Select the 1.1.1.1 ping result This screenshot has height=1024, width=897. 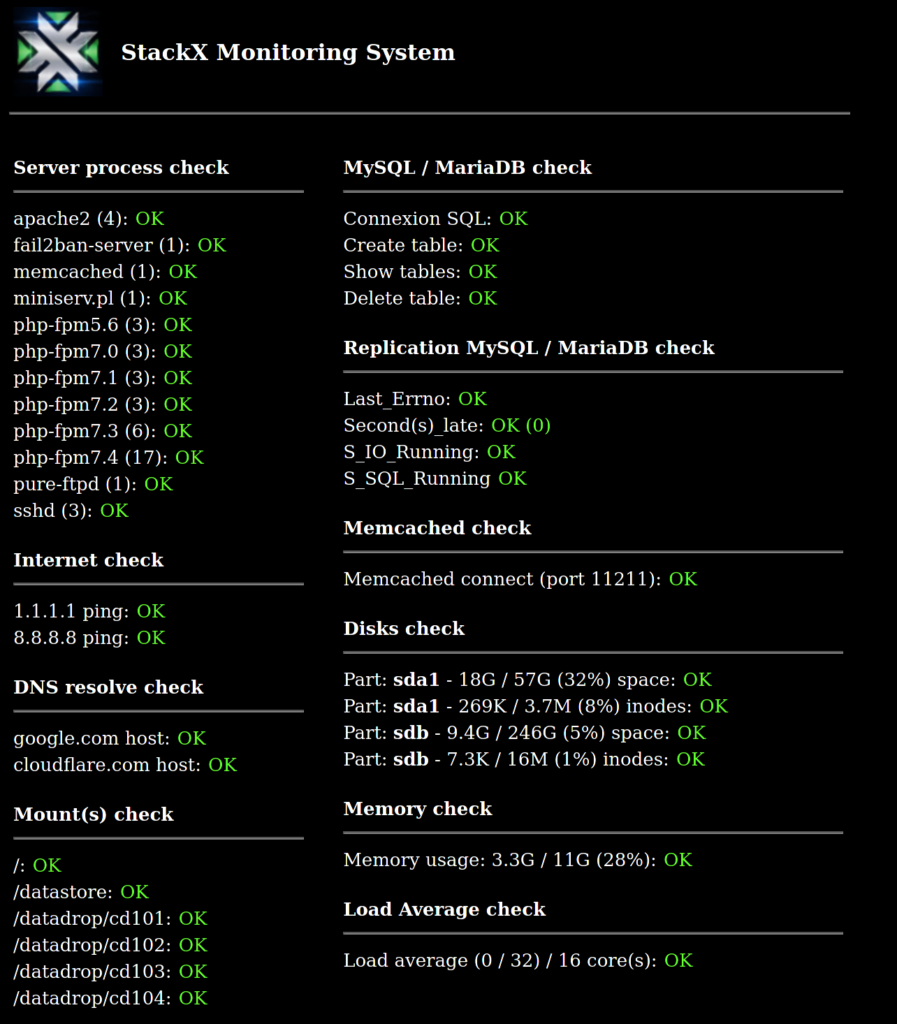[x=89, y=611]
